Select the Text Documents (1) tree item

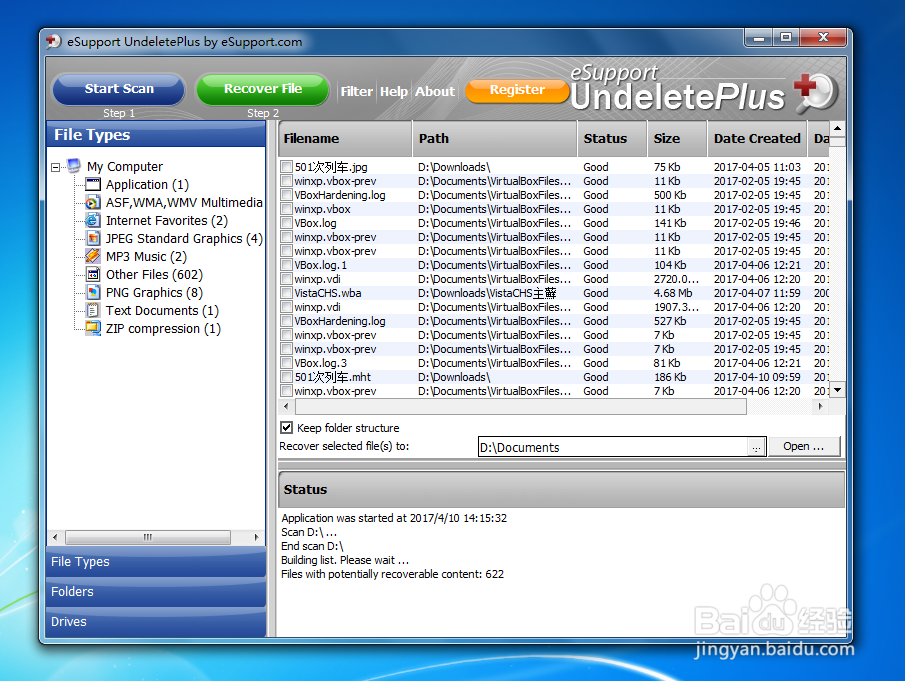[x=162, y=311]
